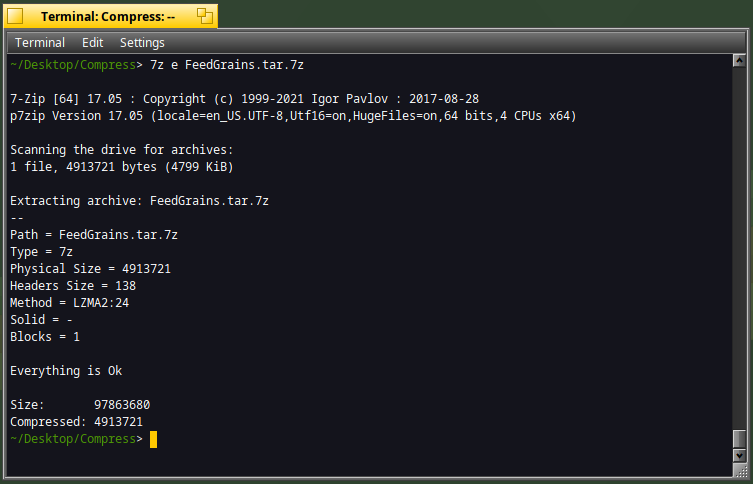Click the "Solid = -" line
Screen dimensions: 753x484
click(41, 319)
